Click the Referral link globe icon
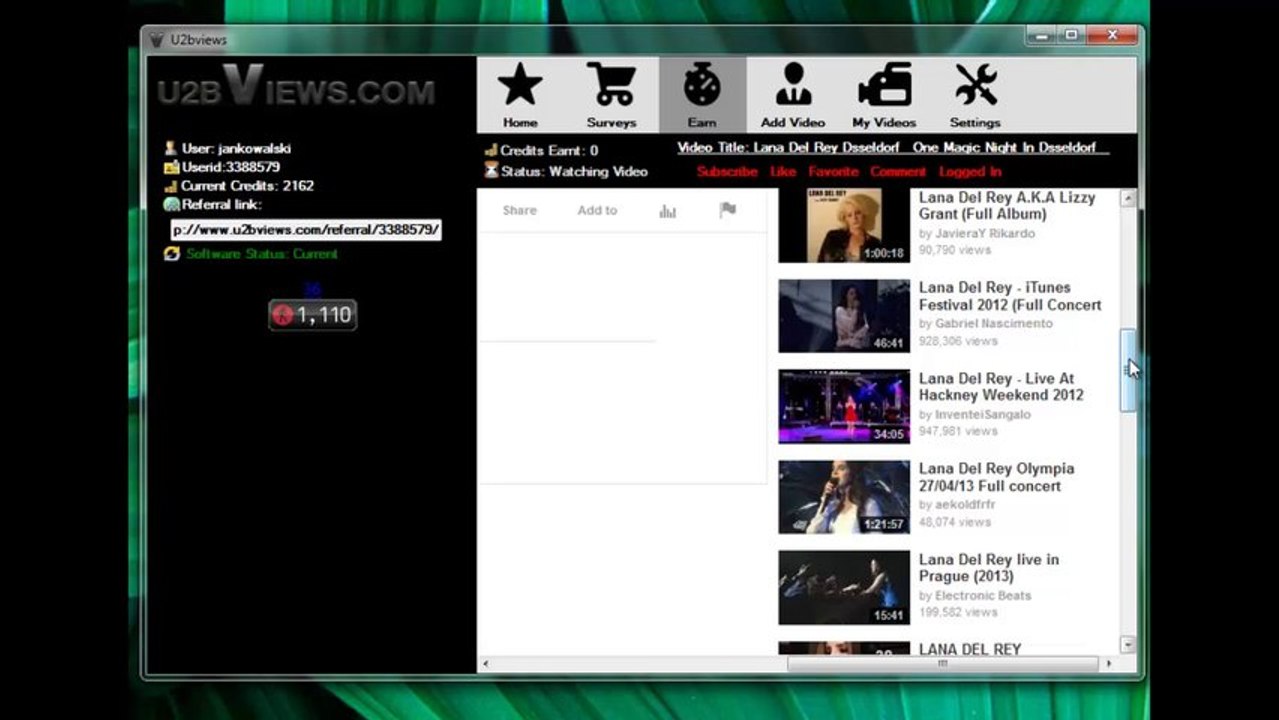This screenshot has width=1279, height=720. [171, 204]
